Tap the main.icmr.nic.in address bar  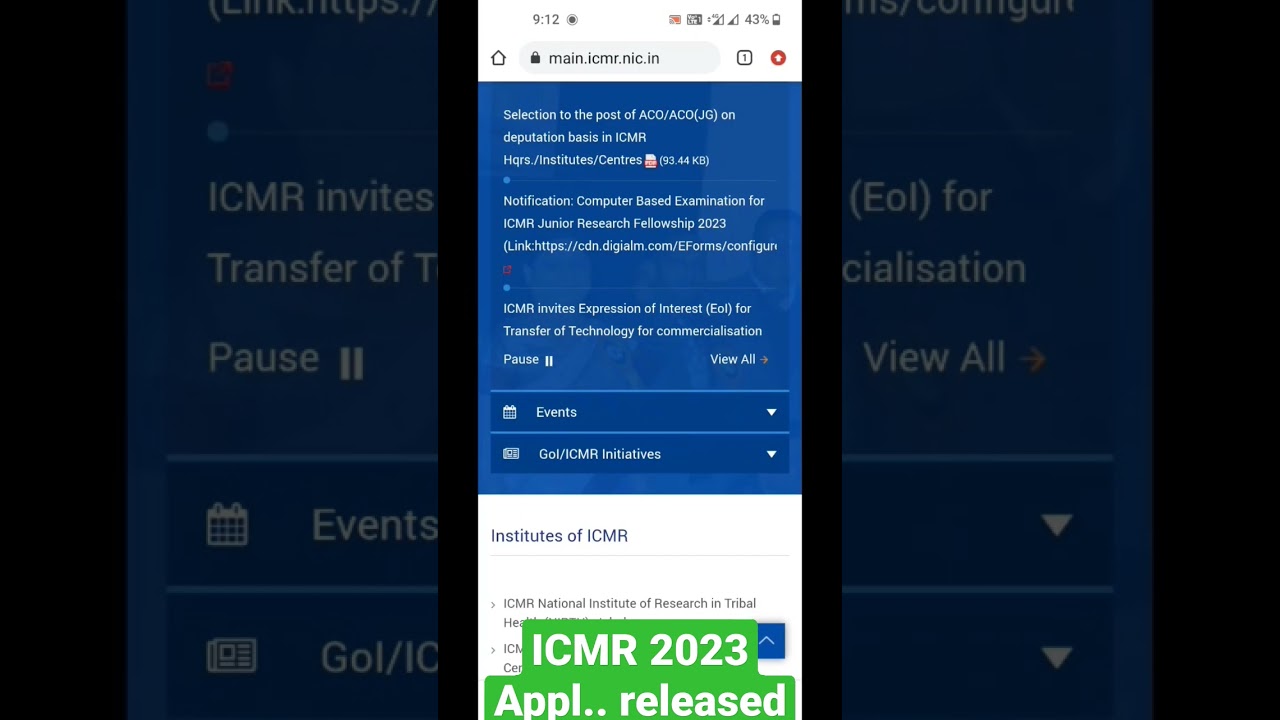(620, 58)
